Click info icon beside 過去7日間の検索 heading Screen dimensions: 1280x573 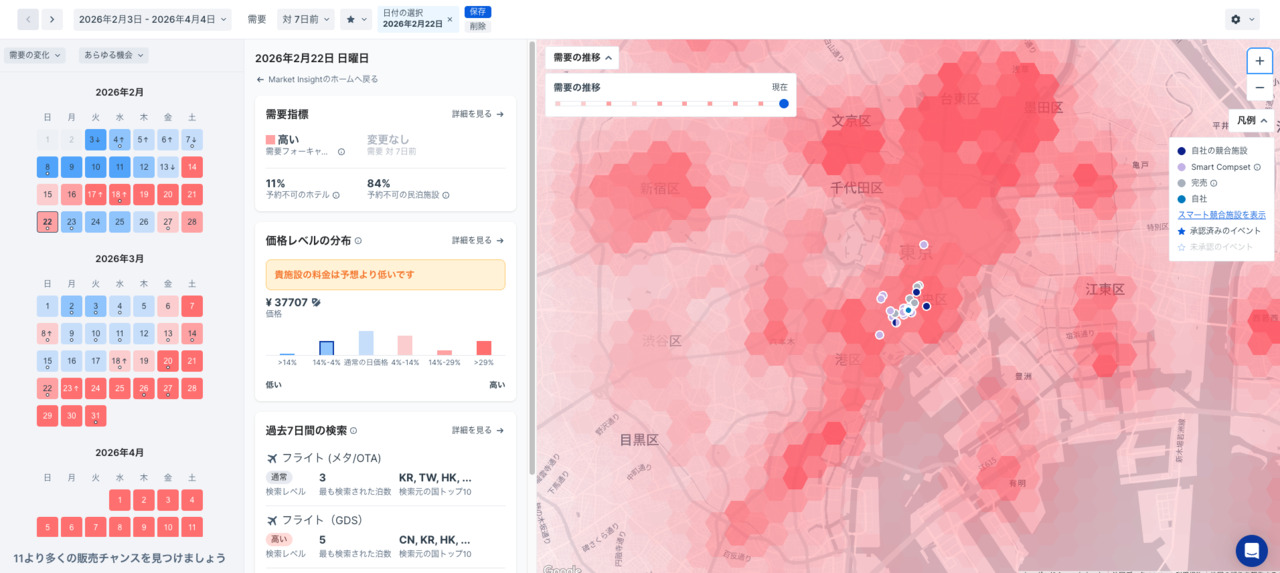click(x=353, y=431)
